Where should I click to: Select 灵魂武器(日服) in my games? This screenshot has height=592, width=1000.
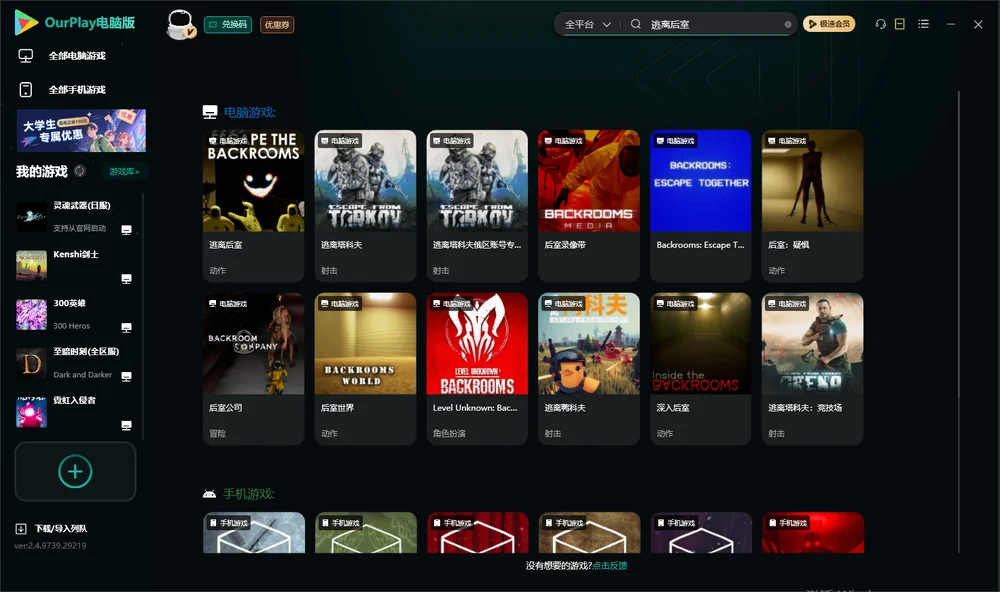(x=74, y=217)
